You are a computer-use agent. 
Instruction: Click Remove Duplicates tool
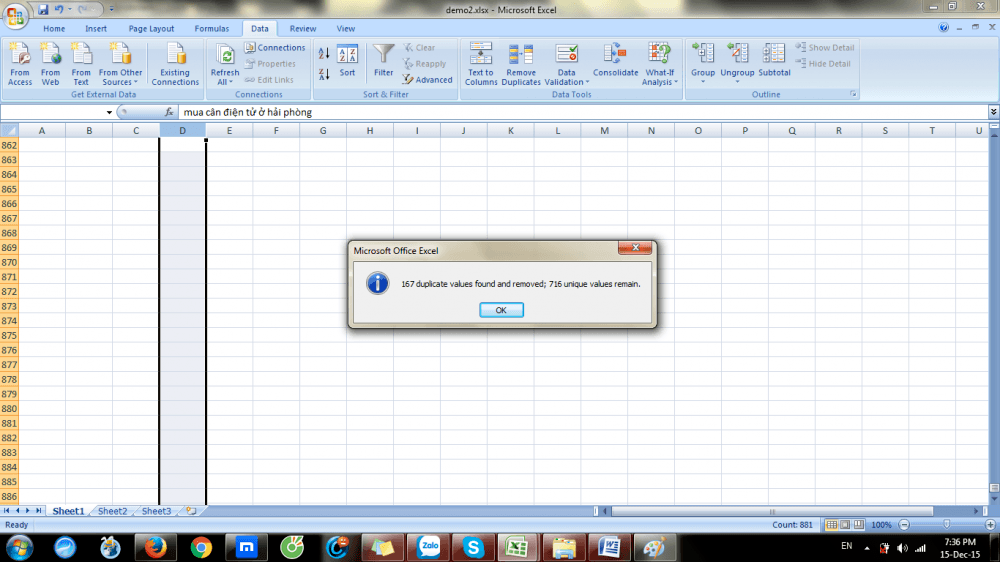pos(520,64)
